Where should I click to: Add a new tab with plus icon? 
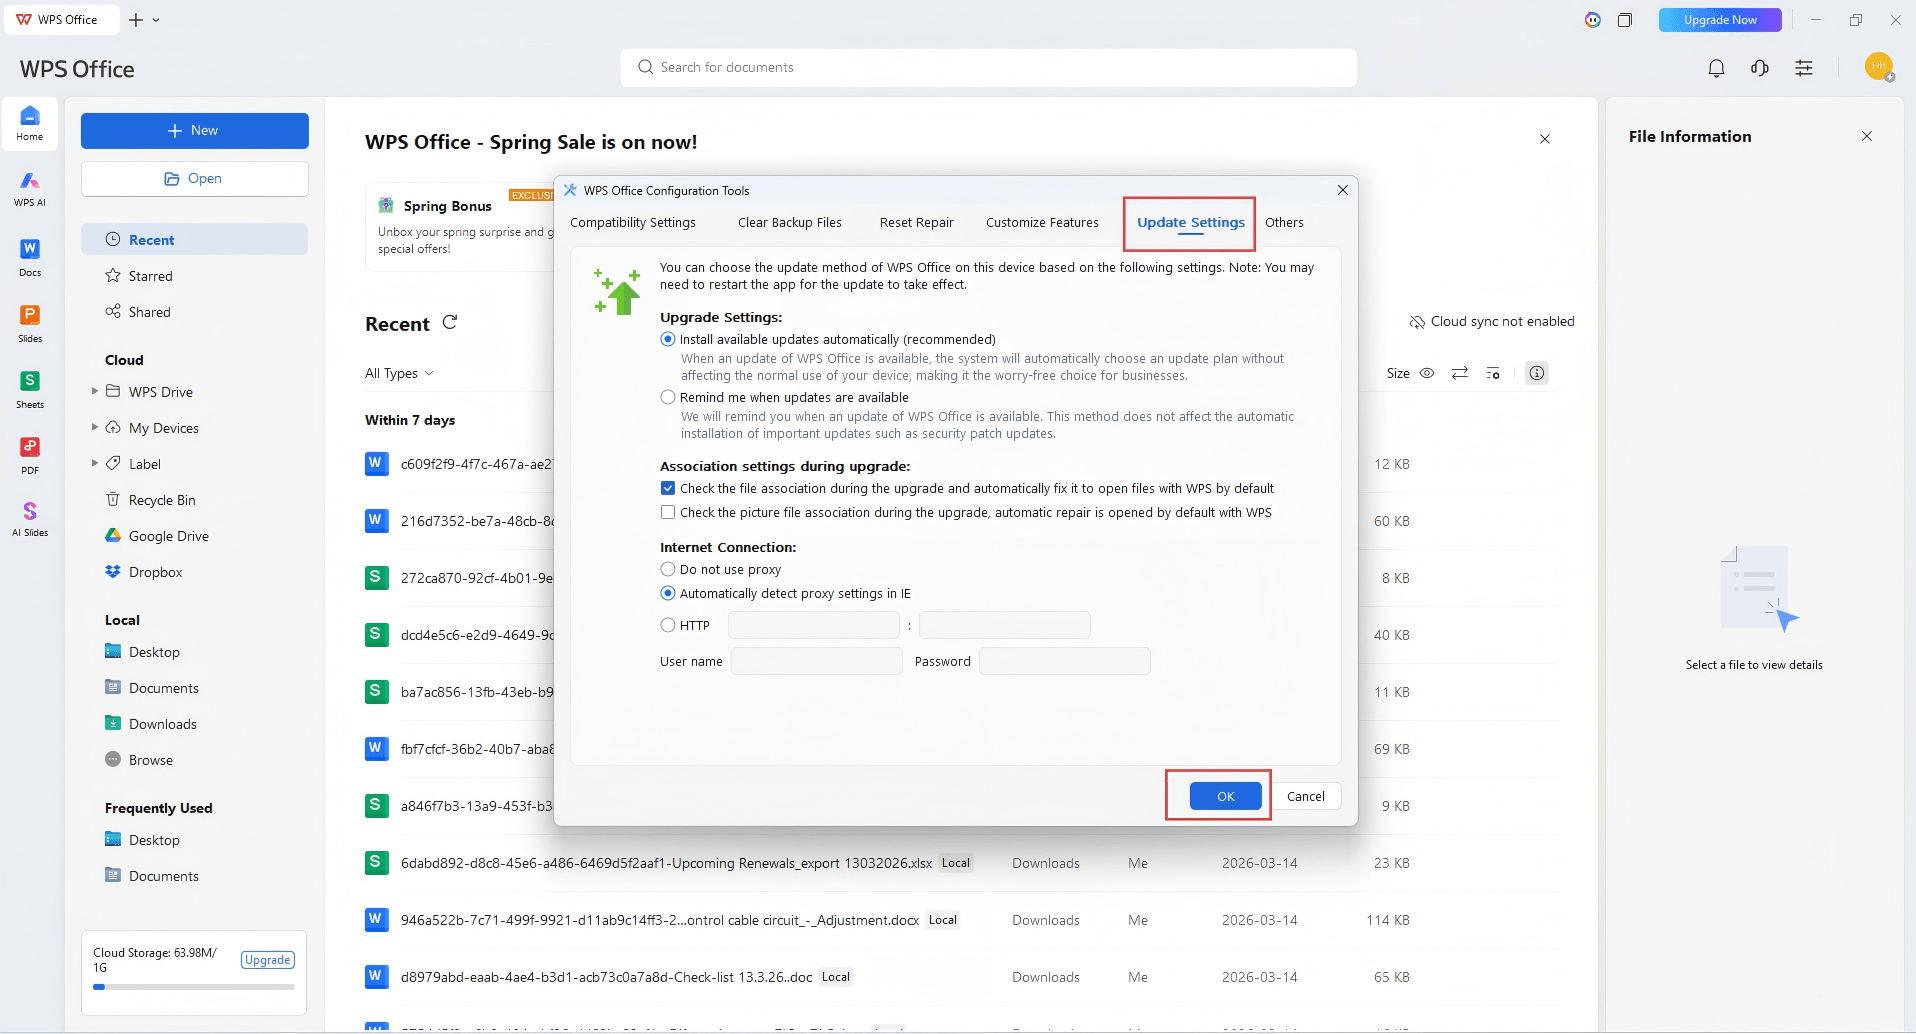click(136, 20)
